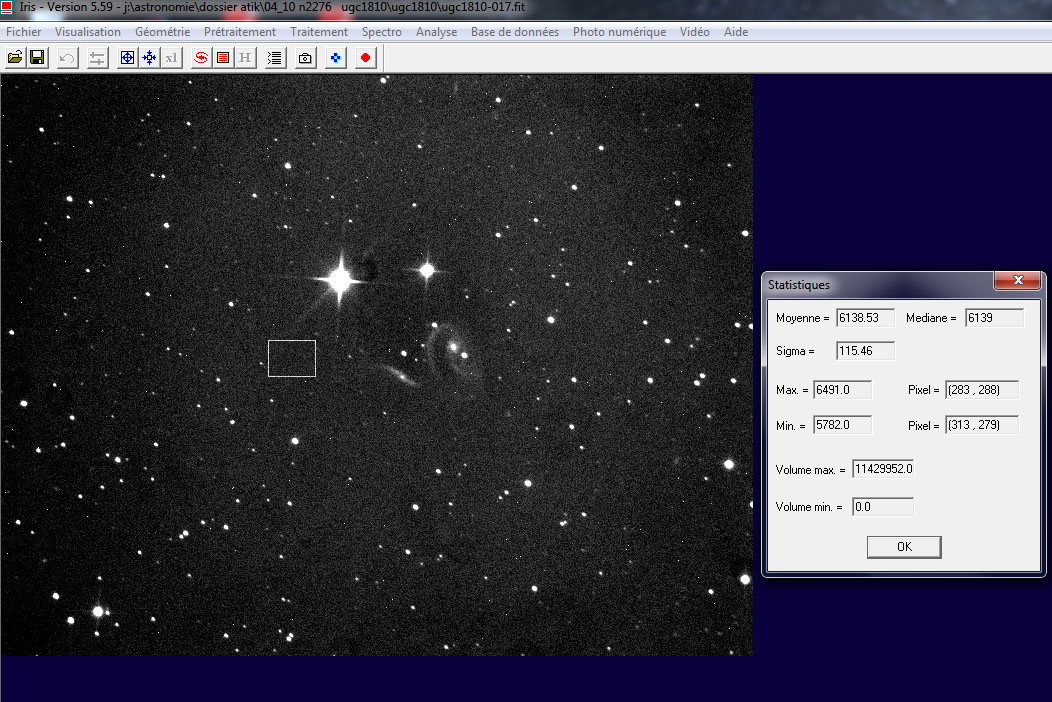Viewport: 1052px width, 702px height.
Task: Open the threshold sliders settings icon
Action: (x=97, y=58)
